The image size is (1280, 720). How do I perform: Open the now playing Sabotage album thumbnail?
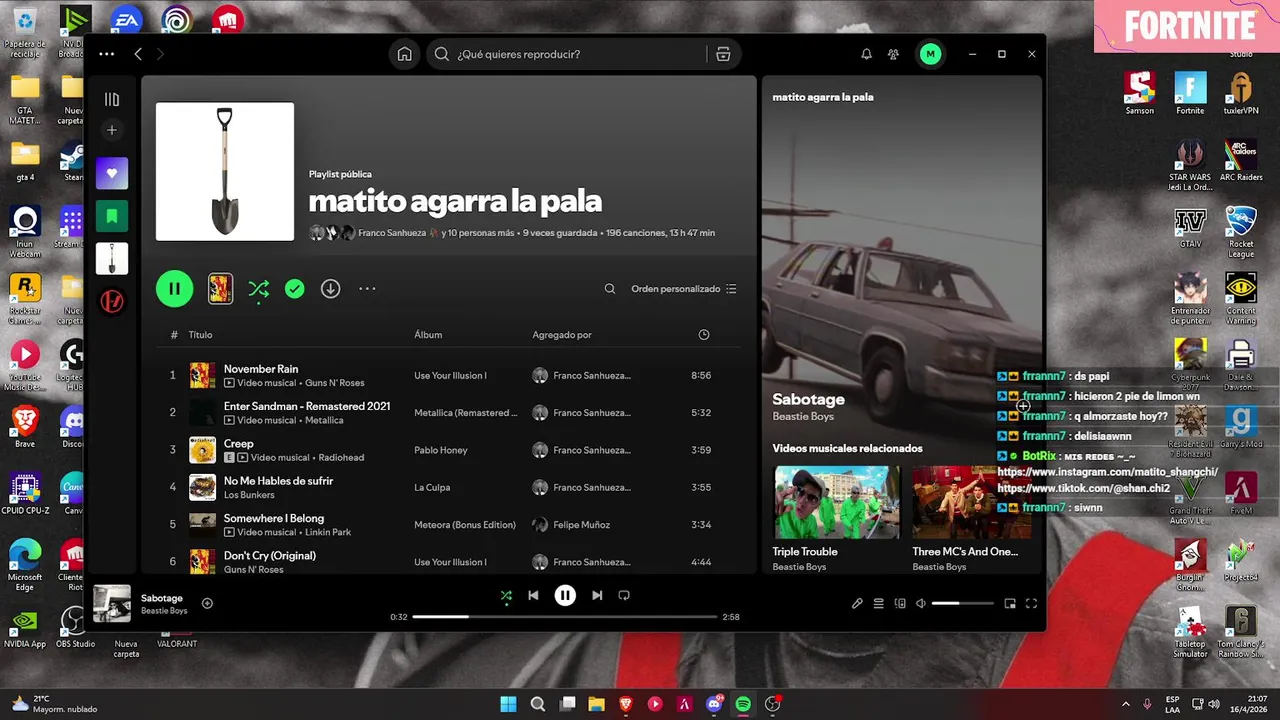pos(112,603)
